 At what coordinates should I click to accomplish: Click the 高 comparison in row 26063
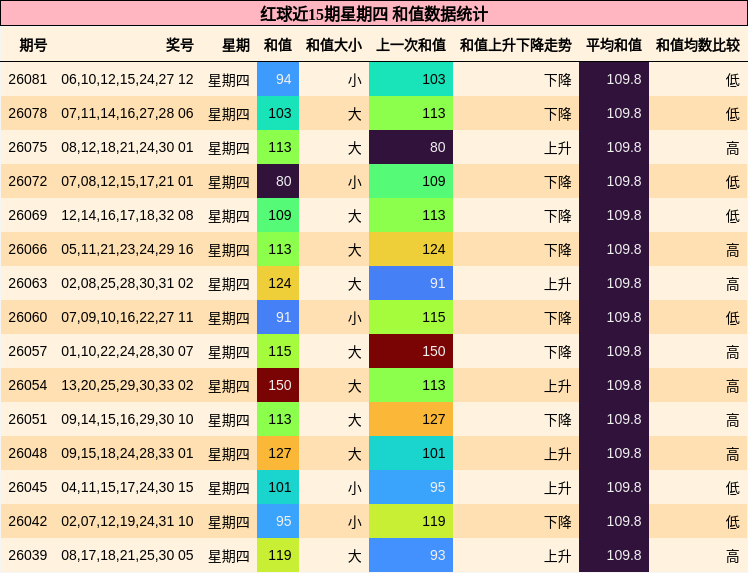tap(733, 284)
